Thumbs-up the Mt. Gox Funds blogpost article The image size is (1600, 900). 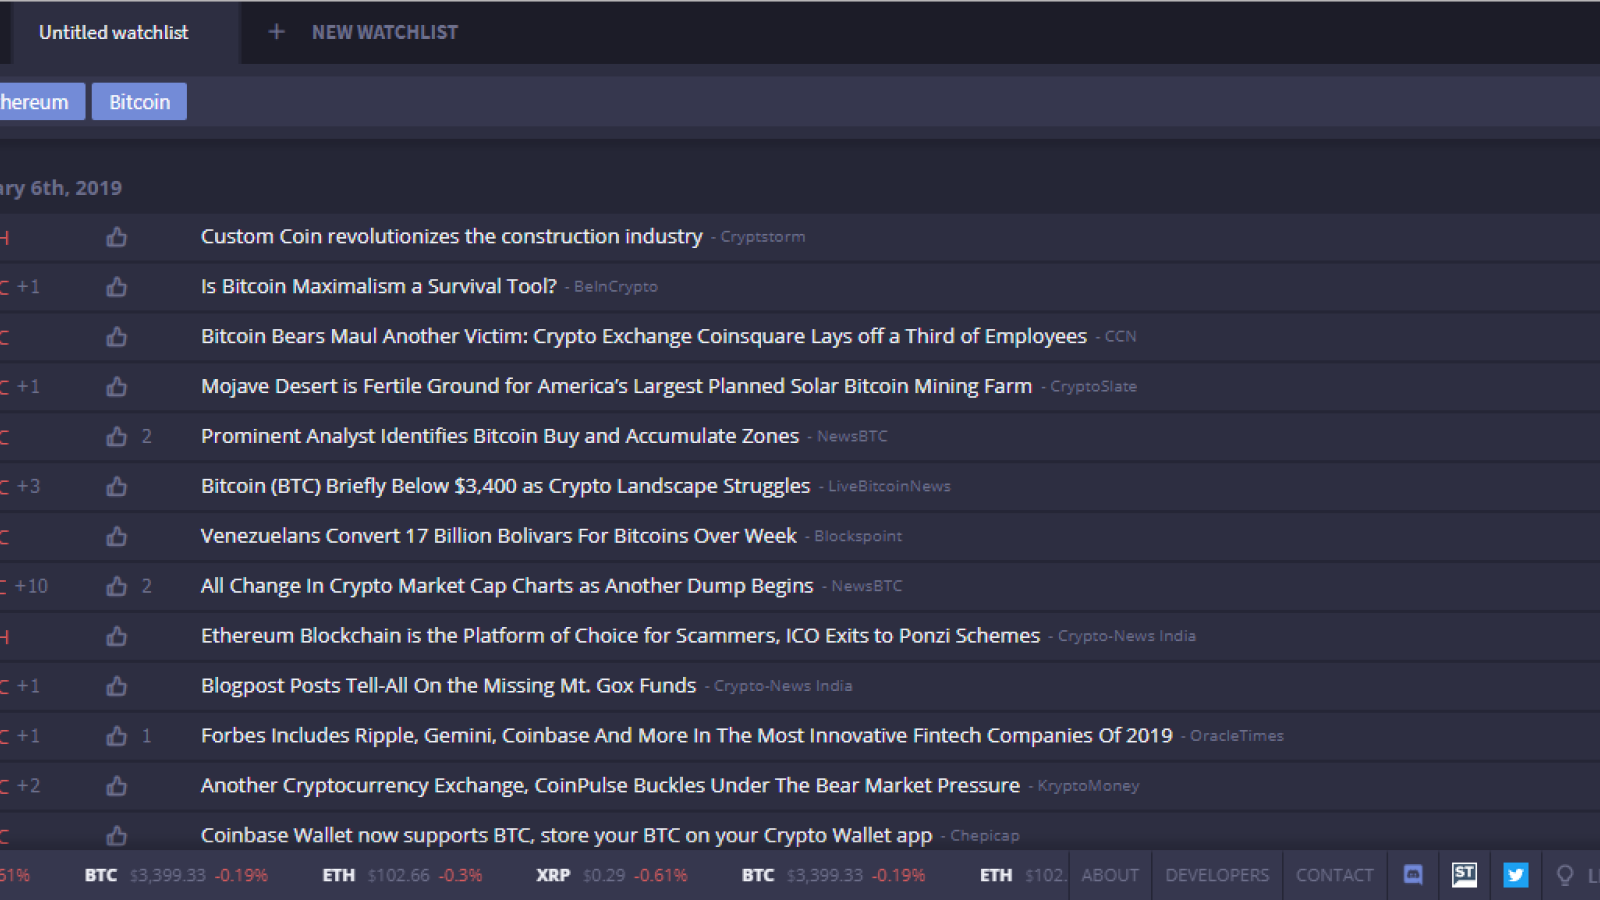pos(117,687)
